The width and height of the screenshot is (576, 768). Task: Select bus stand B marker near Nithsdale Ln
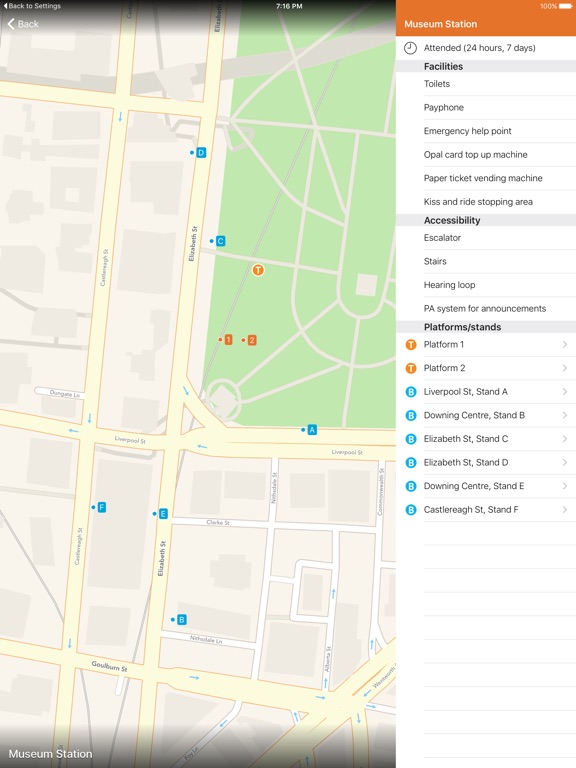181,620
